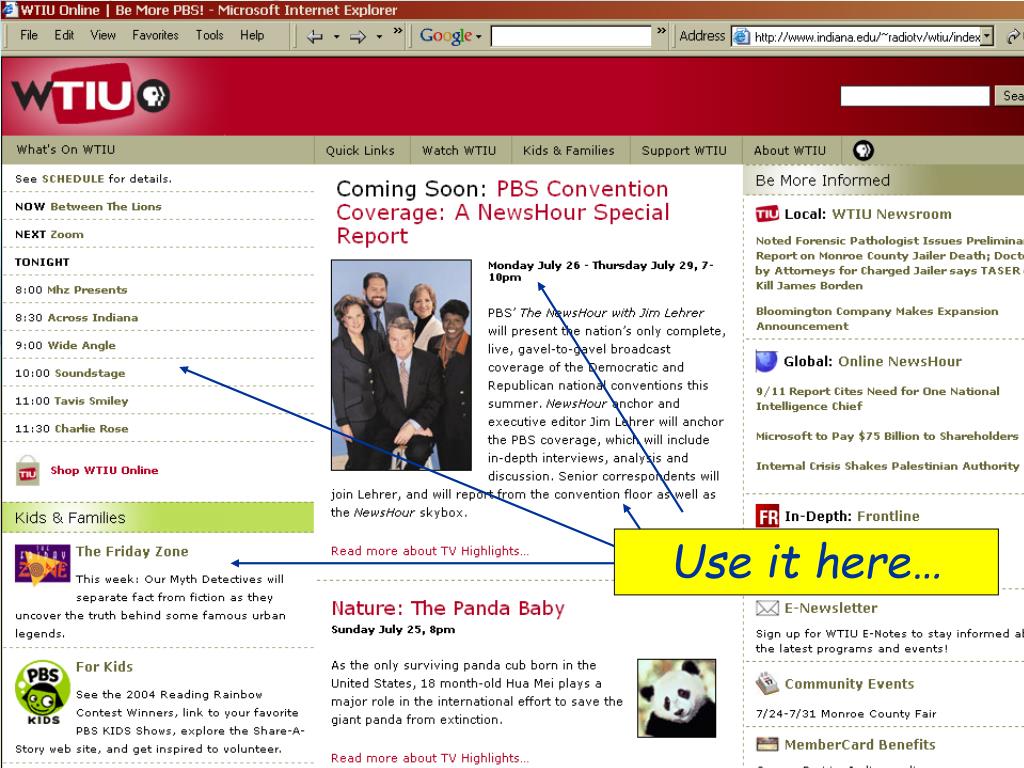Click the NewsHour anchors group photo
The width and height of the screenshot is (1024, 768).
[401, 365]
